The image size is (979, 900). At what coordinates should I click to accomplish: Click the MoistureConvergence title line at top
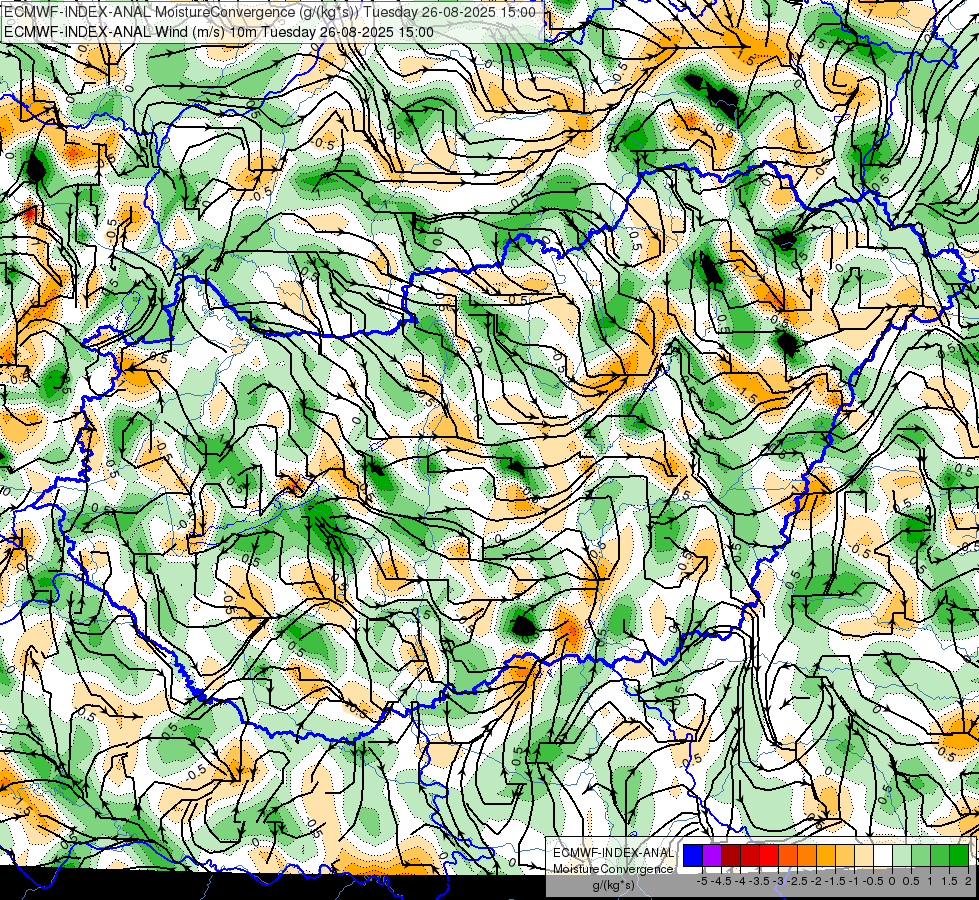(270, 12)
